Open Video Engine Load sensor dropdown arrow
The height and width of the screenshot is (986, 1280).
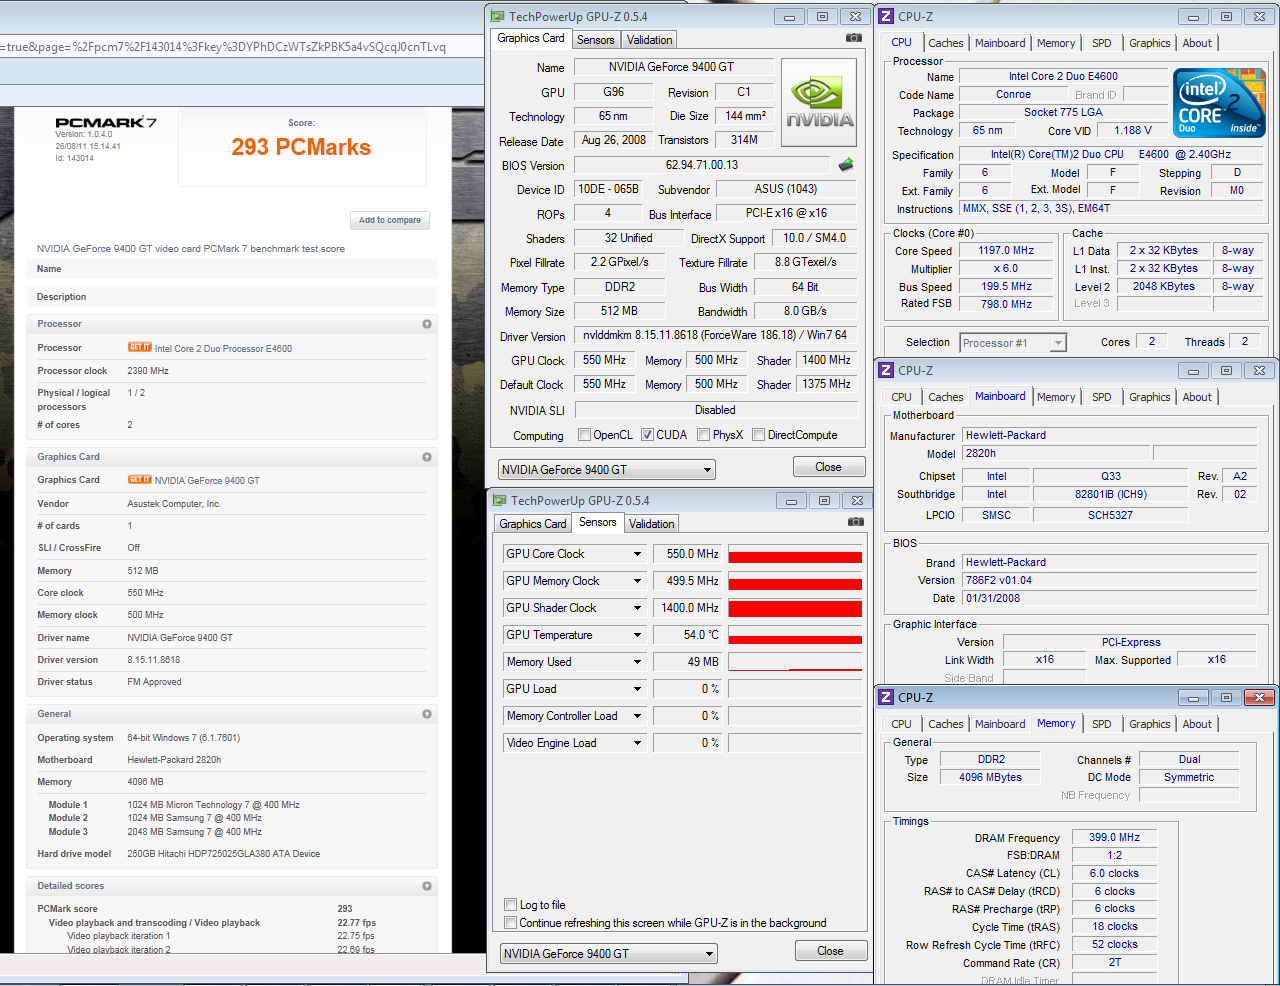(x=637, y=743)
